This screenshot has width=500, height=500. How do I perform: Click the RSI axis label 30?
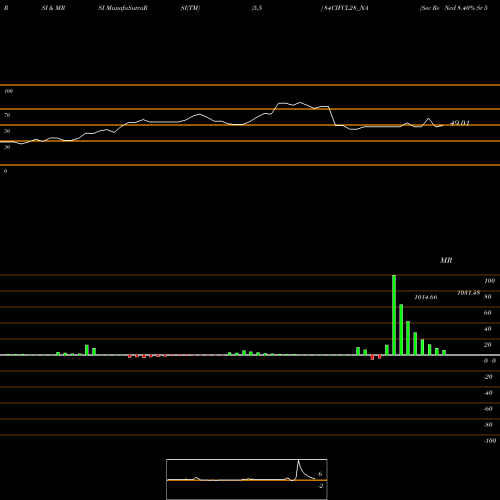point(7,147)
